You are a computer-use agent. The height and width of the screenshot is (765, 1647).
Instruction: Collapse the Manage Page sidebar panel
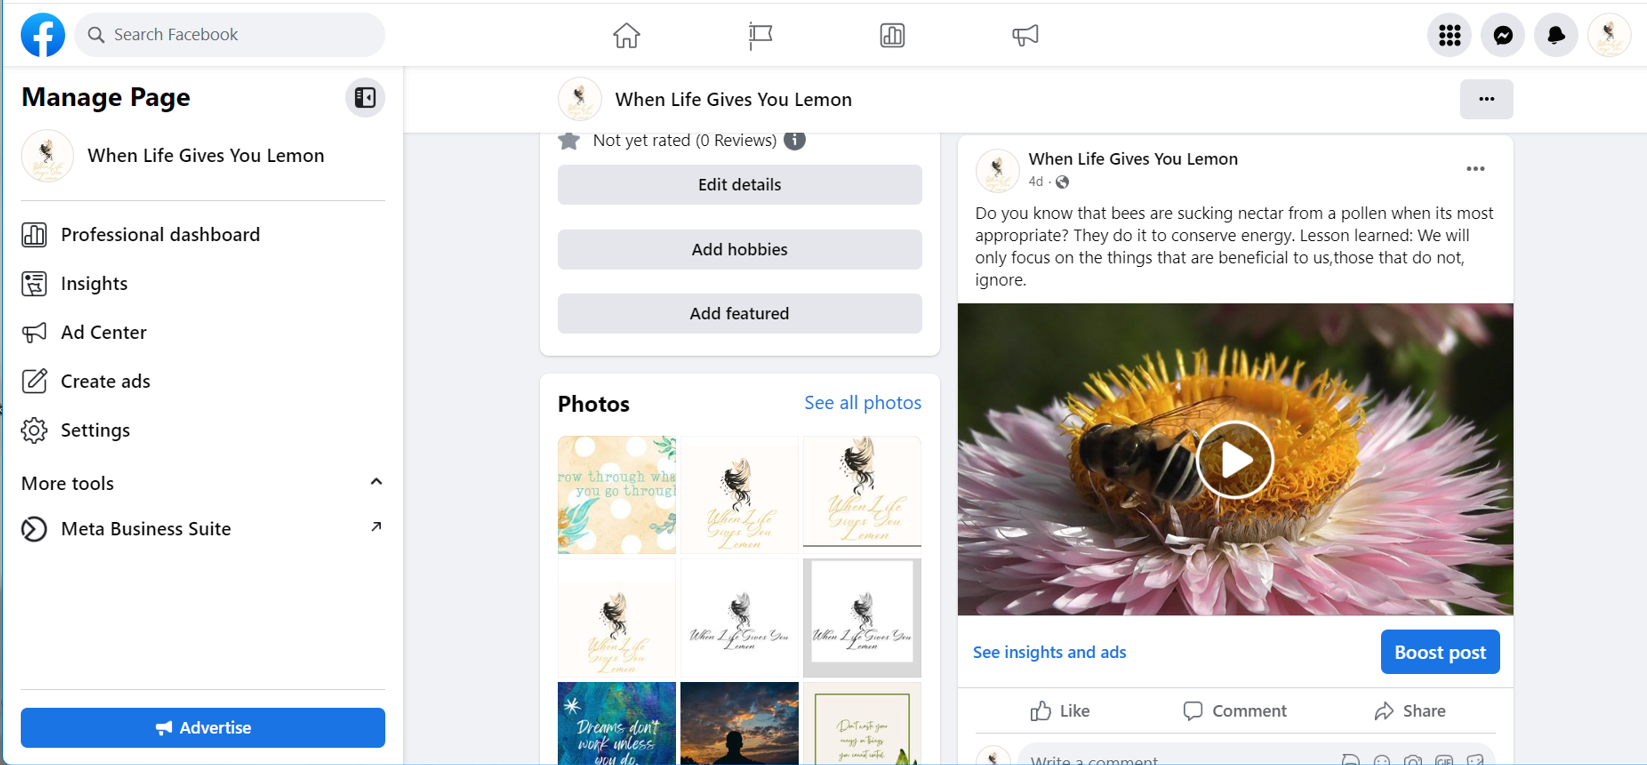click(365, 97)
